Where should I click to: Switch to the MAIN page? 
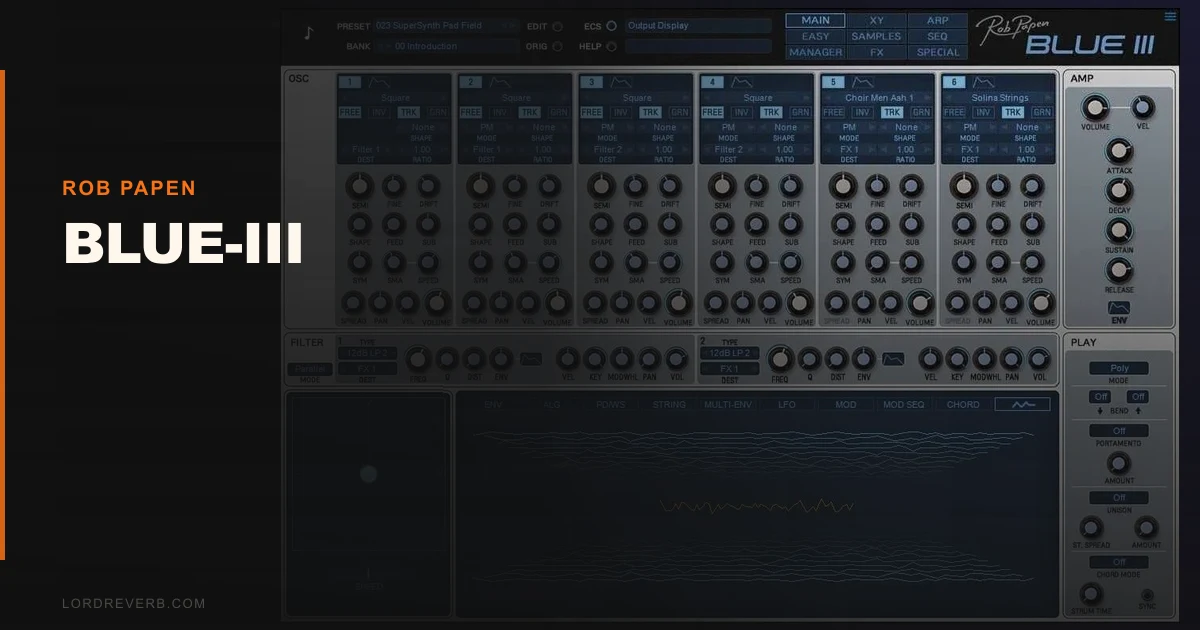click(x=815, y=20)
